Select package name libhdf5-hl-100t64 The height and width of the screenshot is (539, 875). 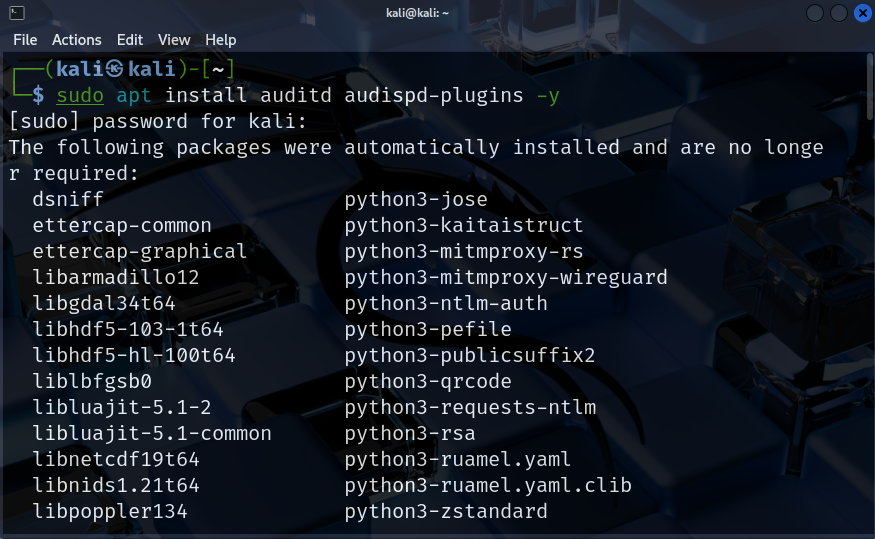134,355
